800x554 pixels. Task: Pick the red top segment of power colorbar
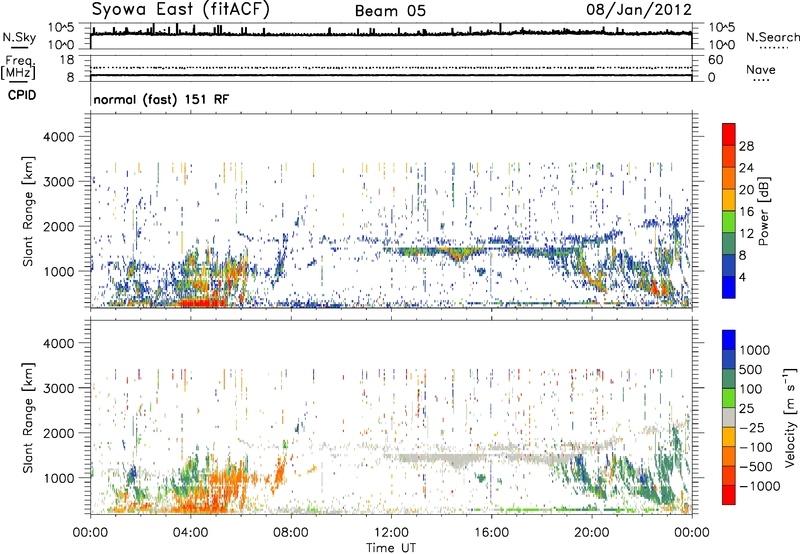[x=729, y=135]
